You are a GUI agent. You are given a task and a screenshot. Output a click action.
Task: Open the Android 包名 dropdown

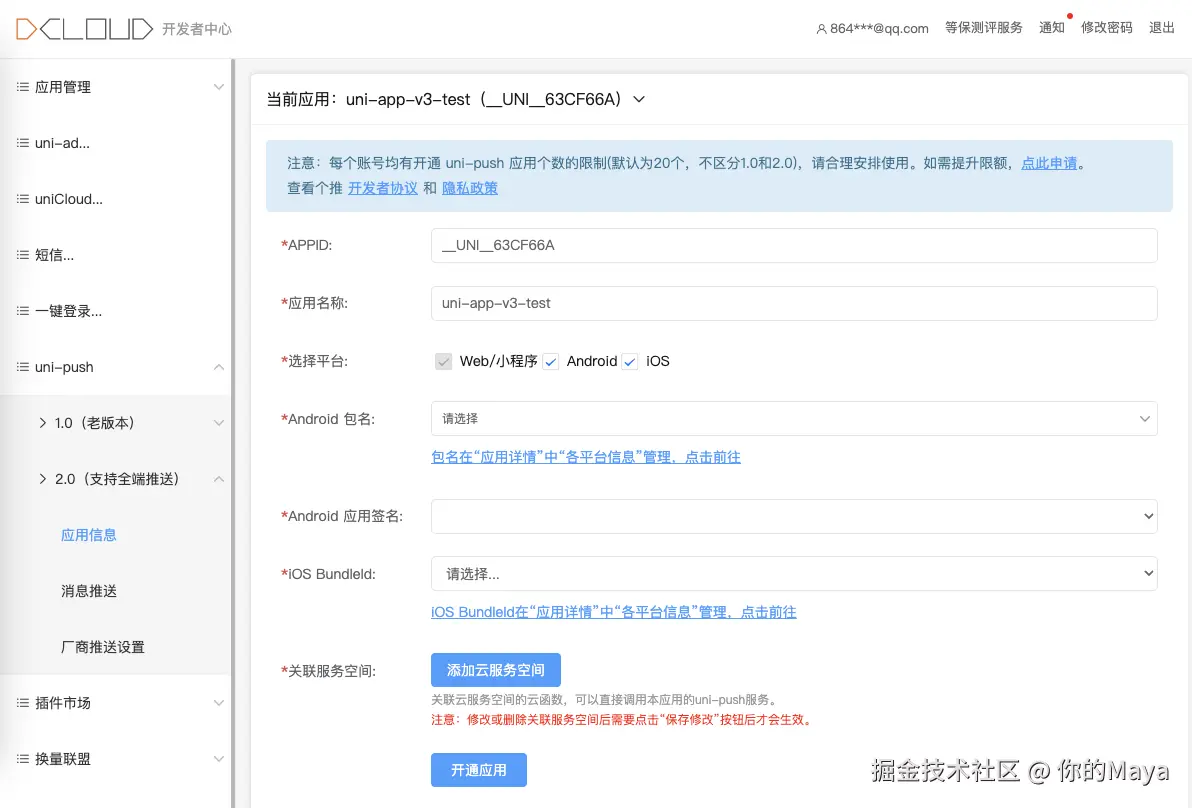click(794, 419)
